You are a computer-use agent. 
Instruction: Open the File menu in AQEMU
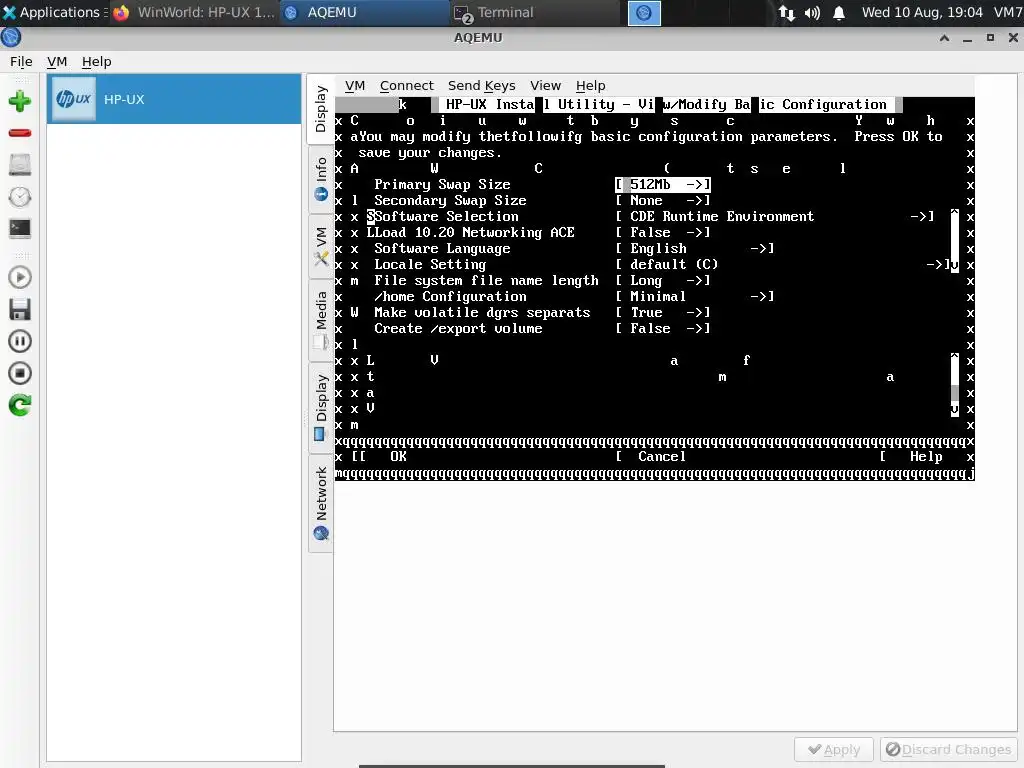click(x=21, y=61)
